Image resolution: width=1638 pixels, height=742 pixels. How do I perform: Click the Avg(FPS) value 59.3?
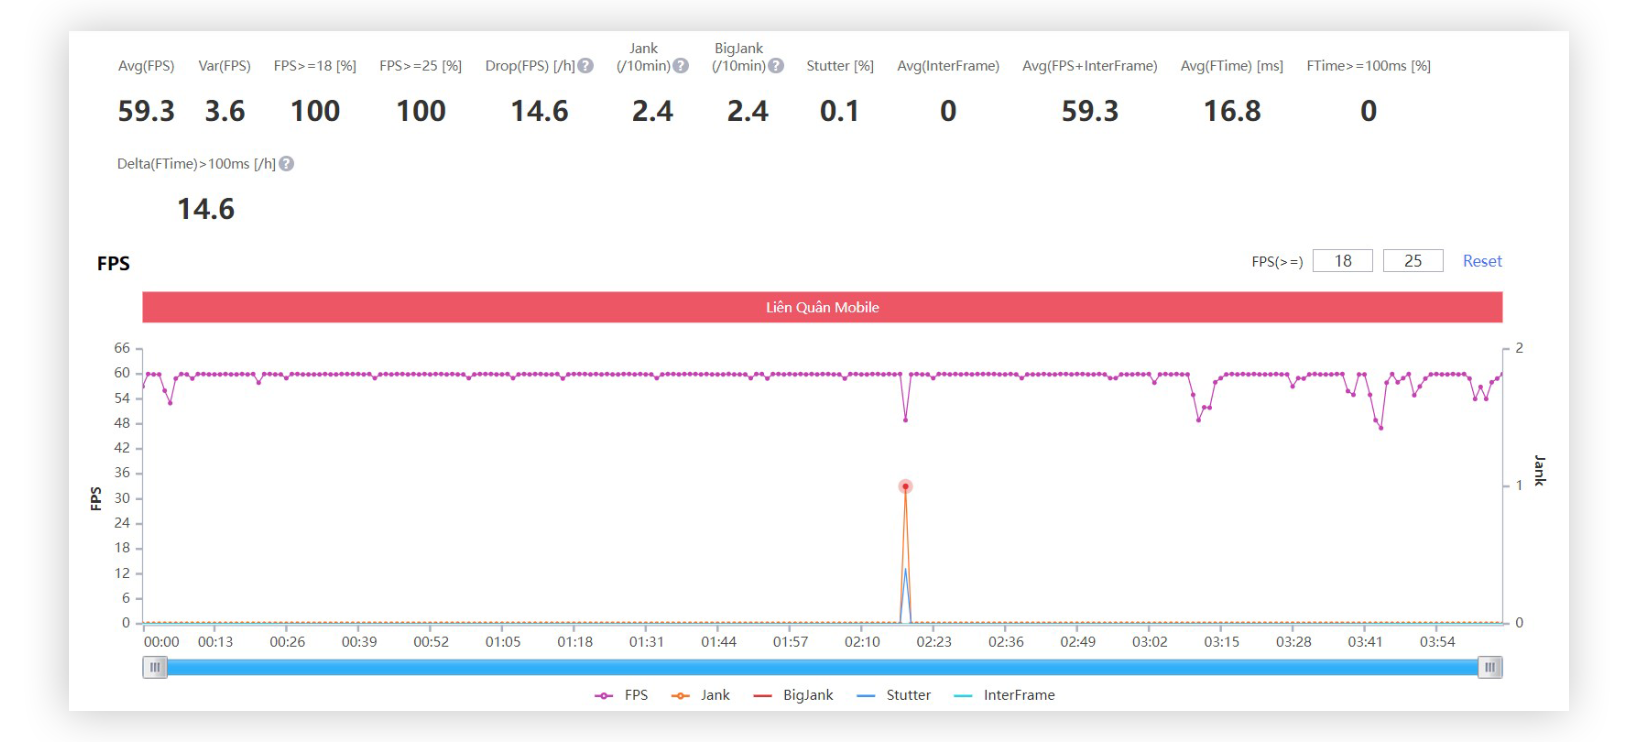[x=146, y=111]
